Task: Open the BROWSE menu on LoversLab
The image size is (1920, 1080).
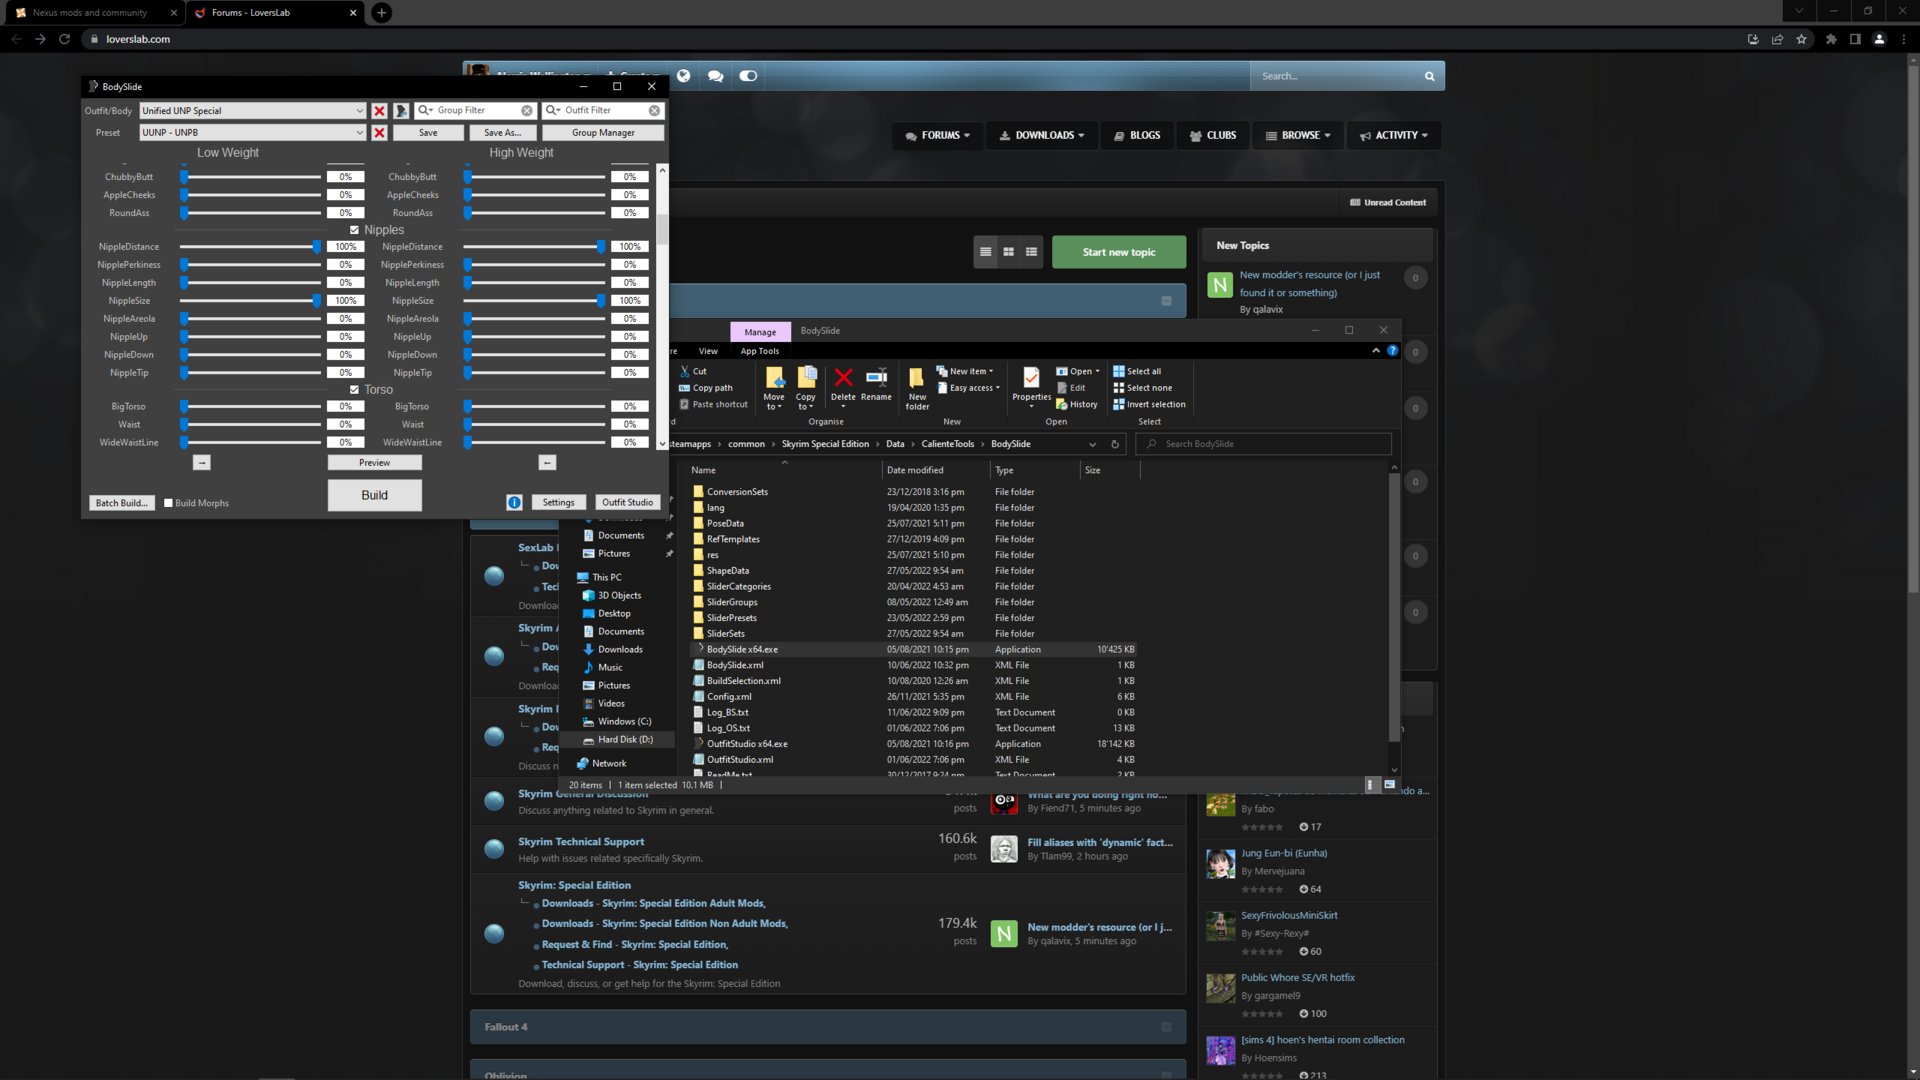Action: 1298,135
